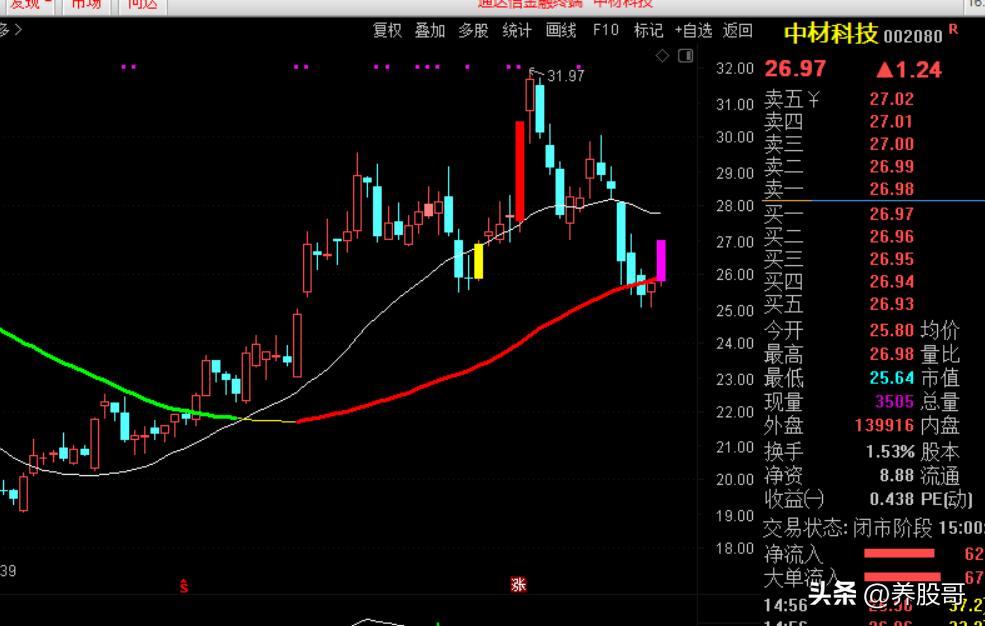This screenshot has height=626, width=985.
Task: Click the 换手 value 1.53%
Action: click(890, 451)
